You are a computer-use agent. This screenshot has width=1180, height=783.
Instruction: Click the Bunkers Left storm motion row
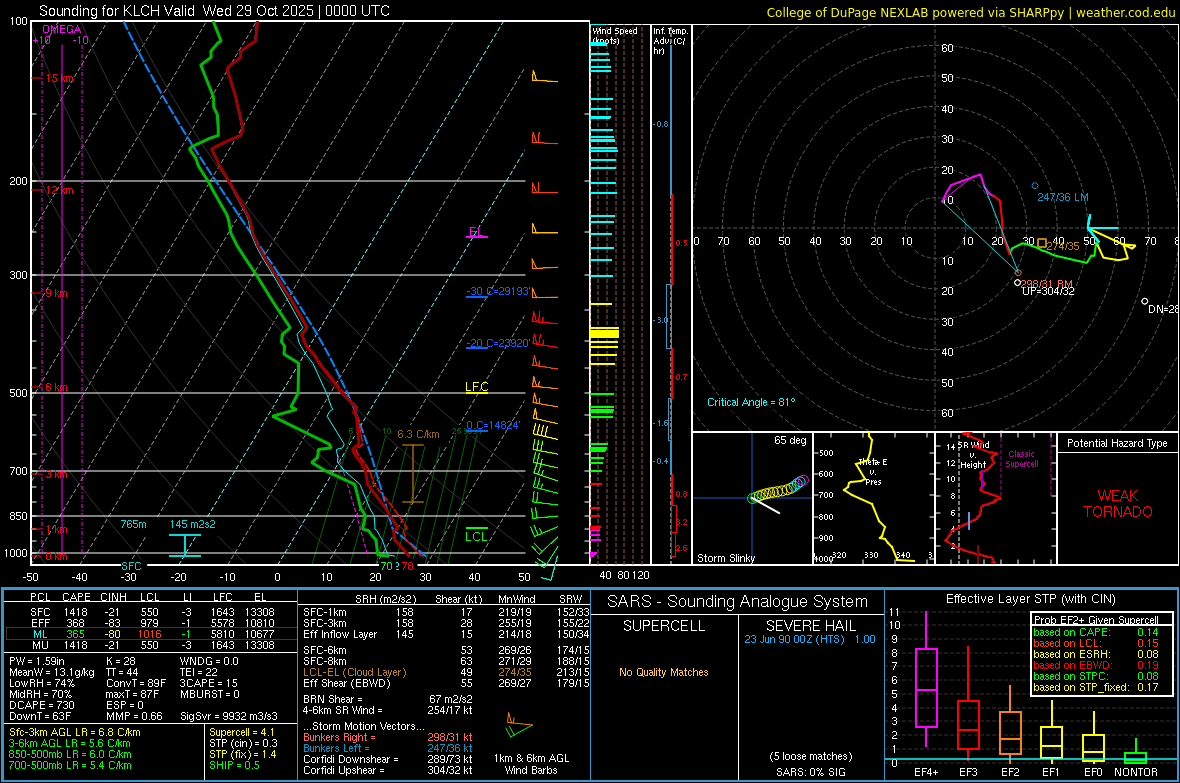pyautogui.click(x=388, y=748)
